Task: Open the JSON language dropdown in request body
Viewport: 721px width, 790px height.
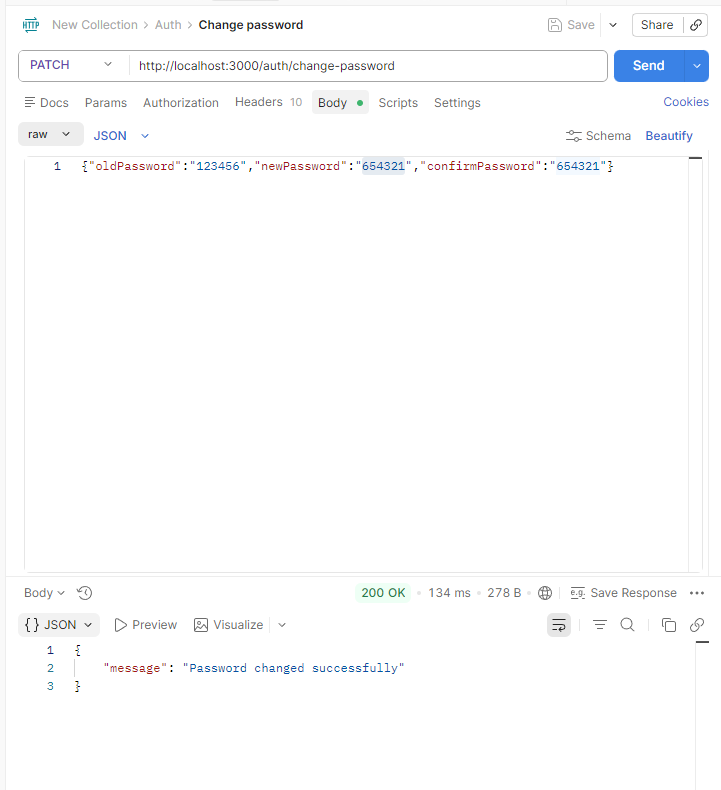Action: [x=121, y=136]
